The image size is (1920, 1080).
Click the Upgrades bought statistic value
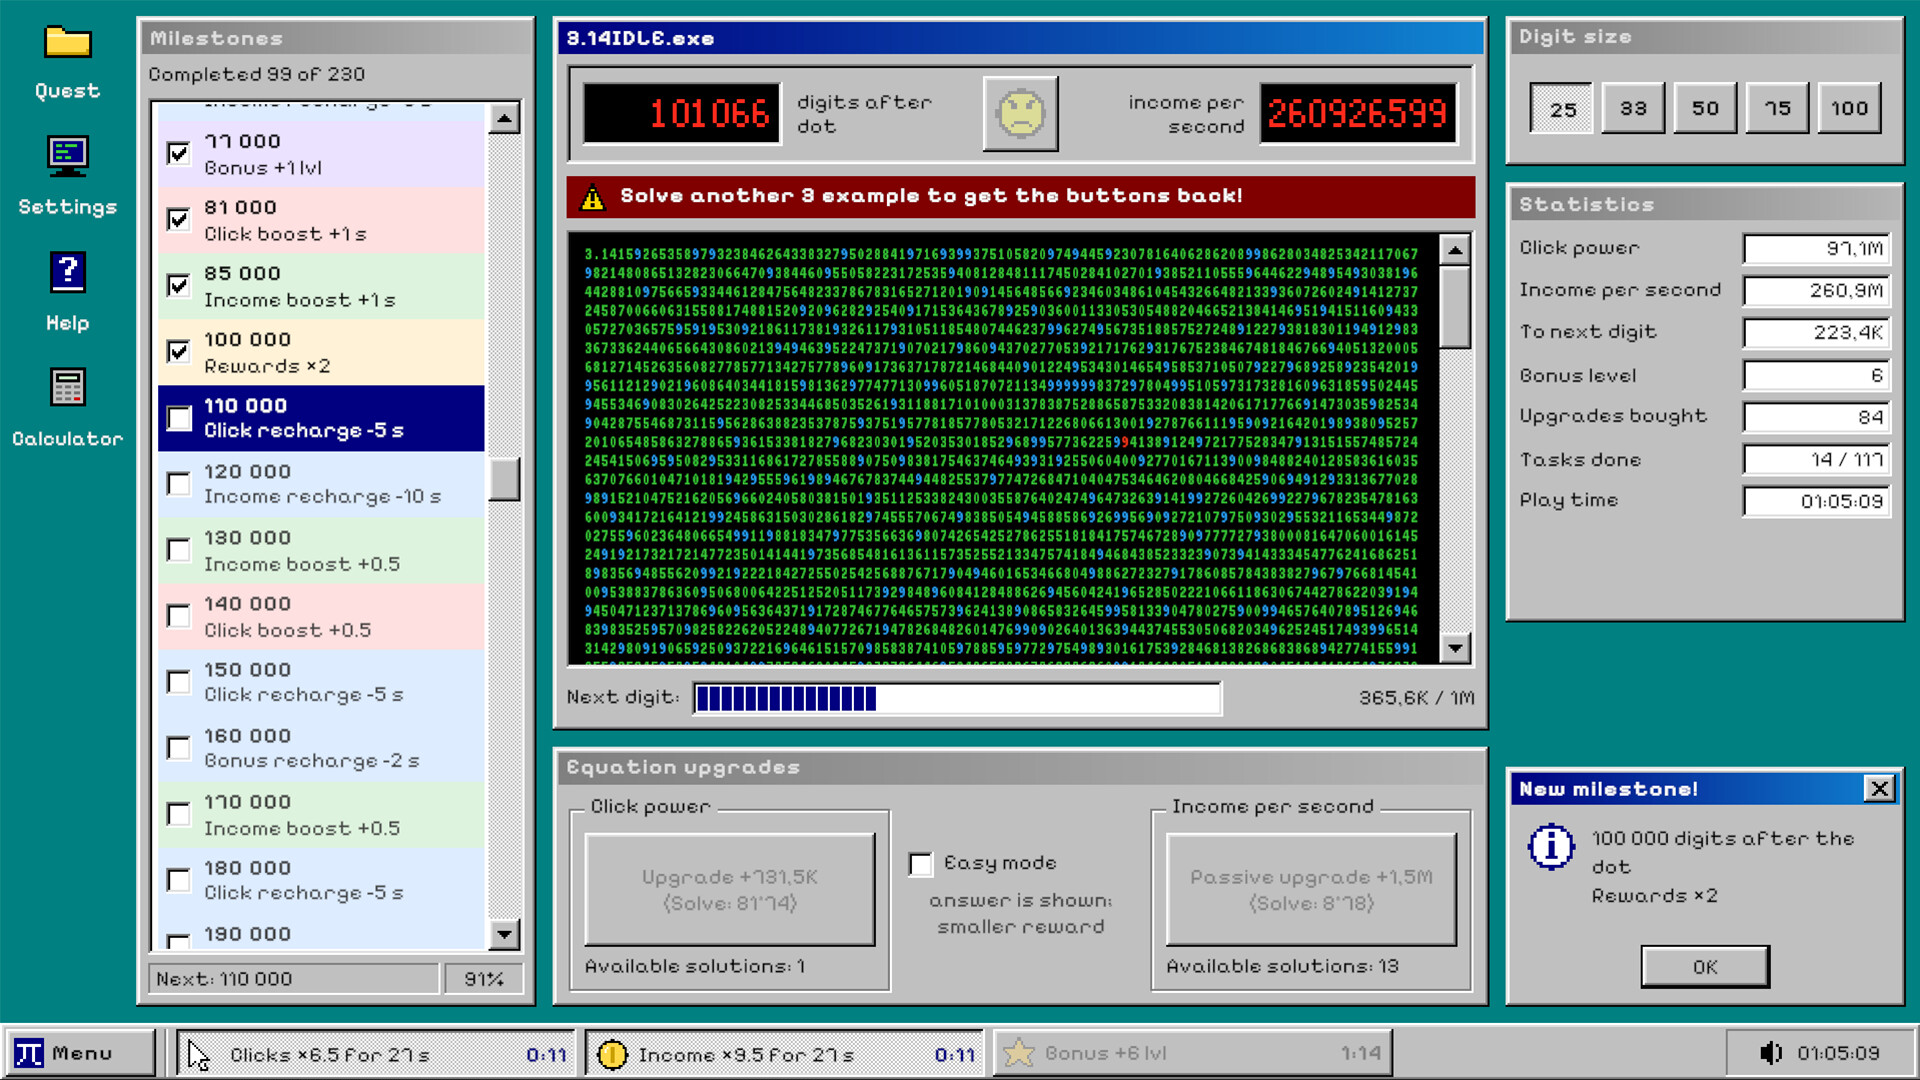coord(1817,417)
